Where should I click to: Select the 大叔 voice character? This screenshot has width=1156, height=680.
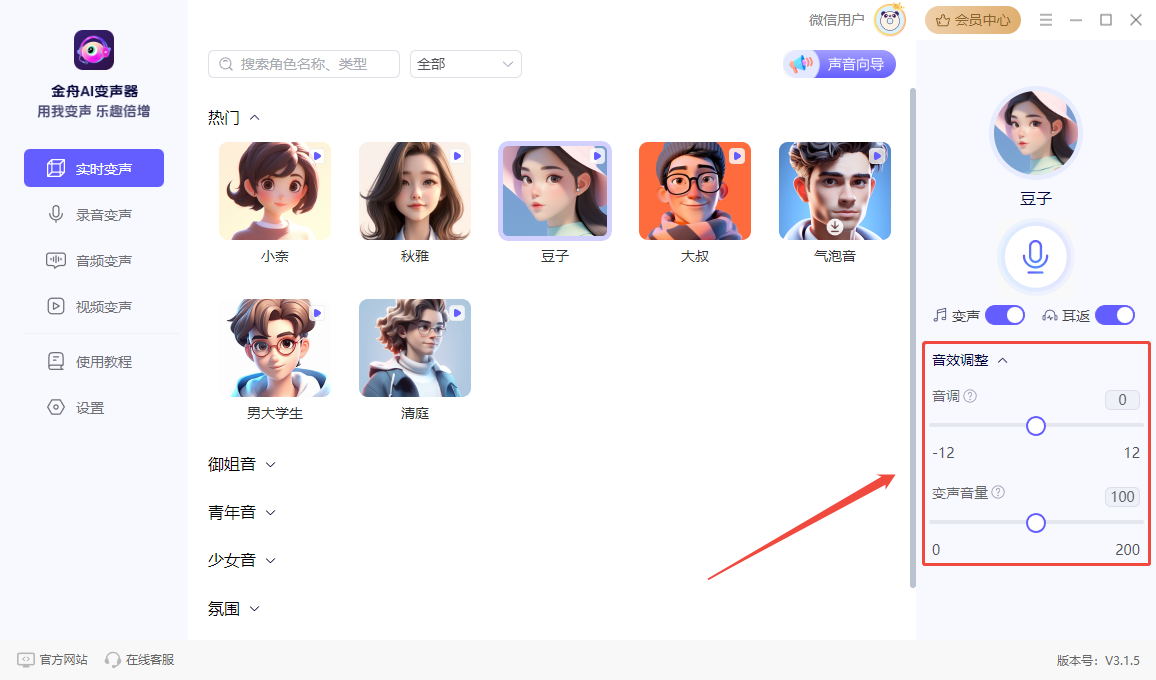[694, 191]
